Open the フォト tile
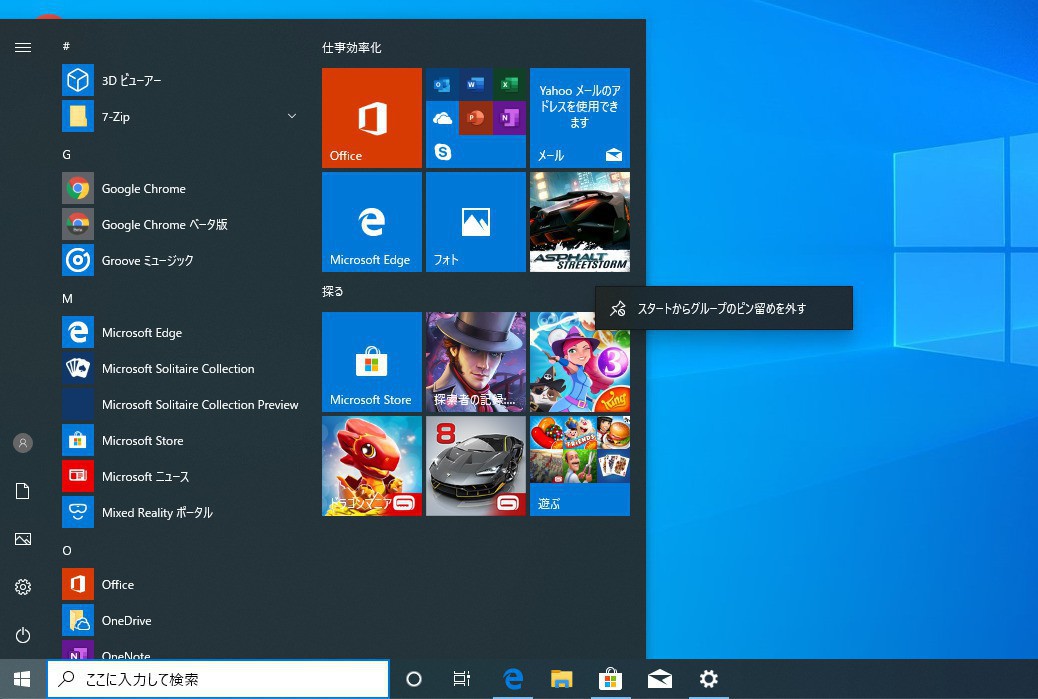1038x699 pixels. tap(475, 222)
